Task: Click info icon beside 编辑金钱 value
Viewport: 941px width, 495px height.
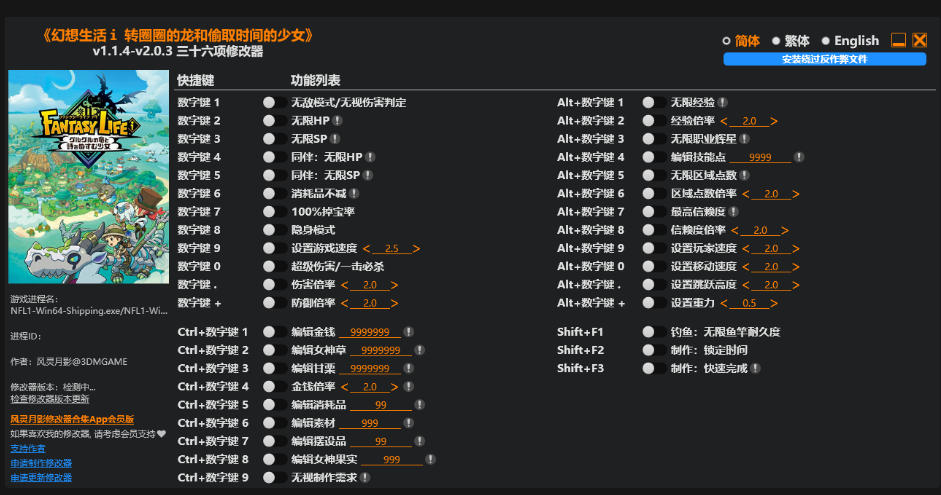Action: (409, 332)
